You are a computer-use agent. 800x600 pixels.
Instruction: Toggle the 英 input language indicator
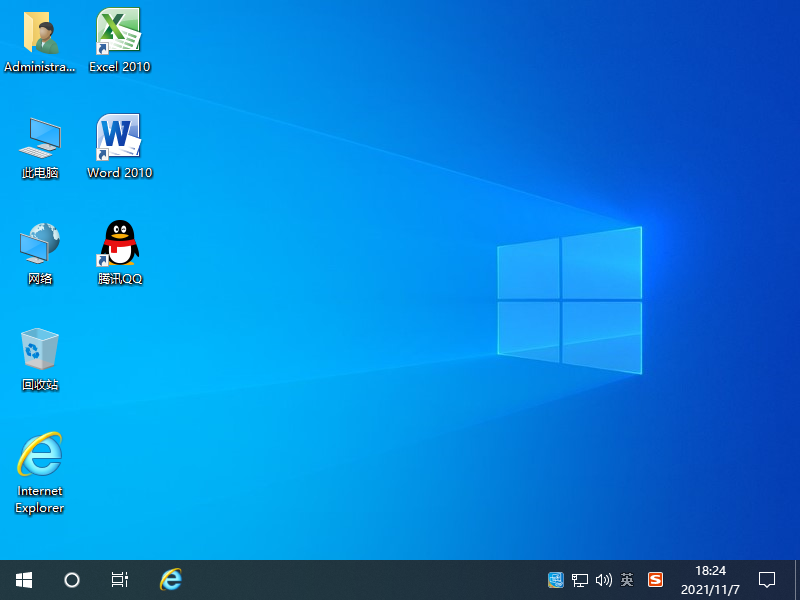click(627, 579)
